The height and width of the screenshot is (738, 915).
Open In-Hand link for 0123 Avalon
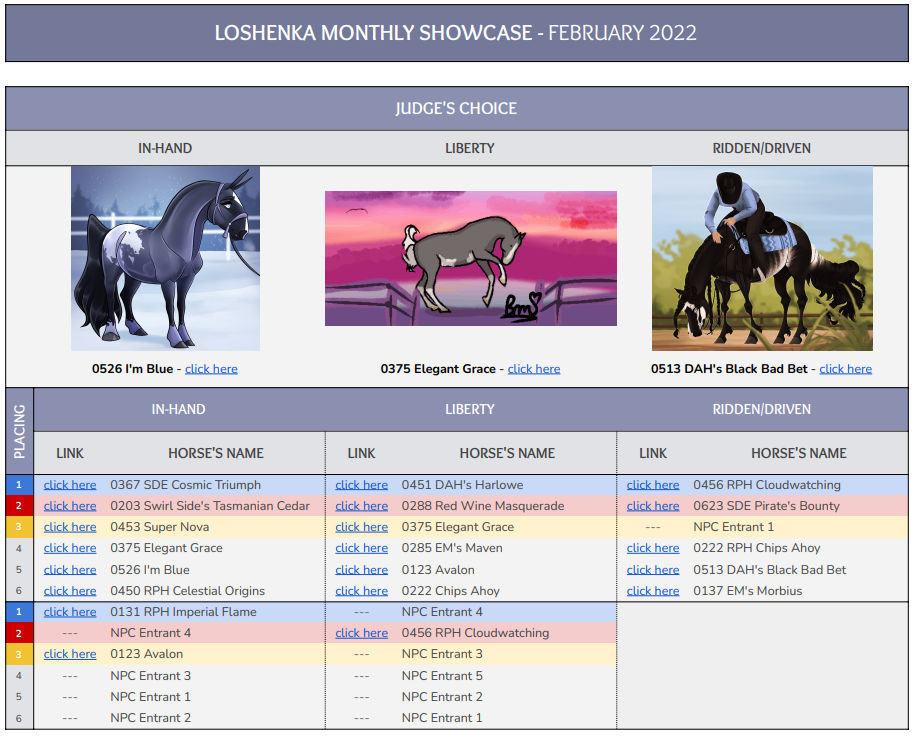coord(69,653)
